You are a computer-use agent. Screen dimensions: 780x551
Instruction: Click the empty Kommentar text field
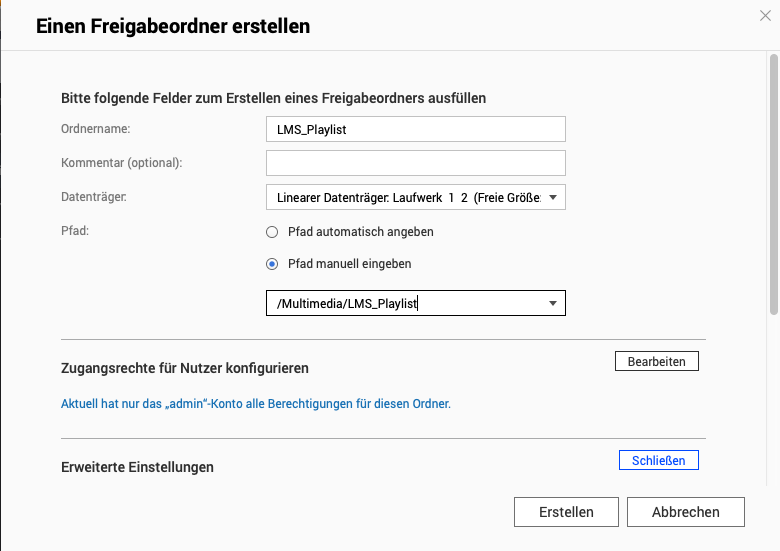click(x=415, y=163)
